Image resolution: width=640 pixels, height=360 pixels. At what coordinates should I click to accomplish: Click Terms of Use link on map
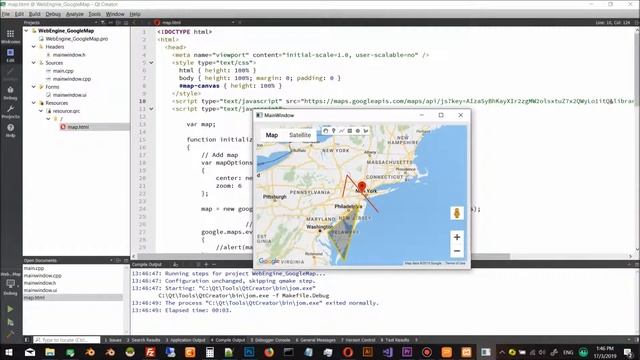point(455,263)
